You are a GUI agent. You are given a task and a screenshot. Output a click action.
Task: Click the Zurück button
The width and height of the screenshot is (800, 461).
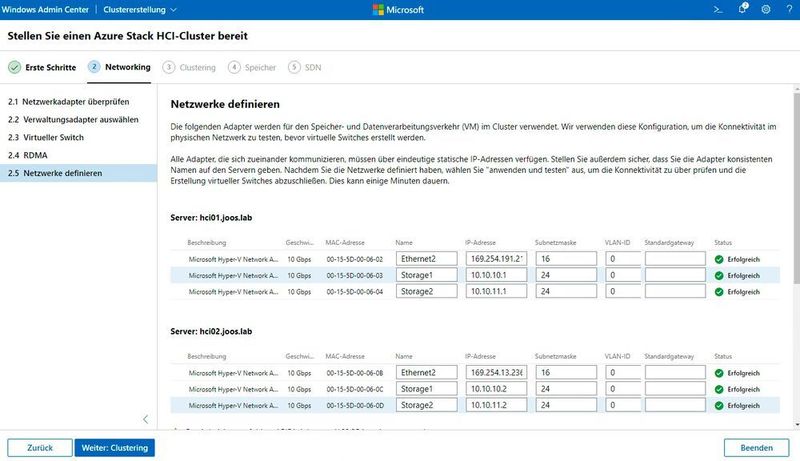pyautogui.click(x=40, y=447)
